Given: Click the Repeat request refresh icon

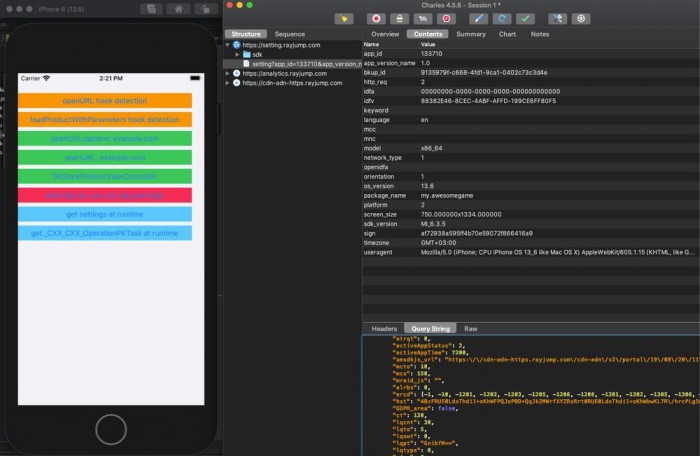Looking at the screenshot, I should click(x=502, y=18).
